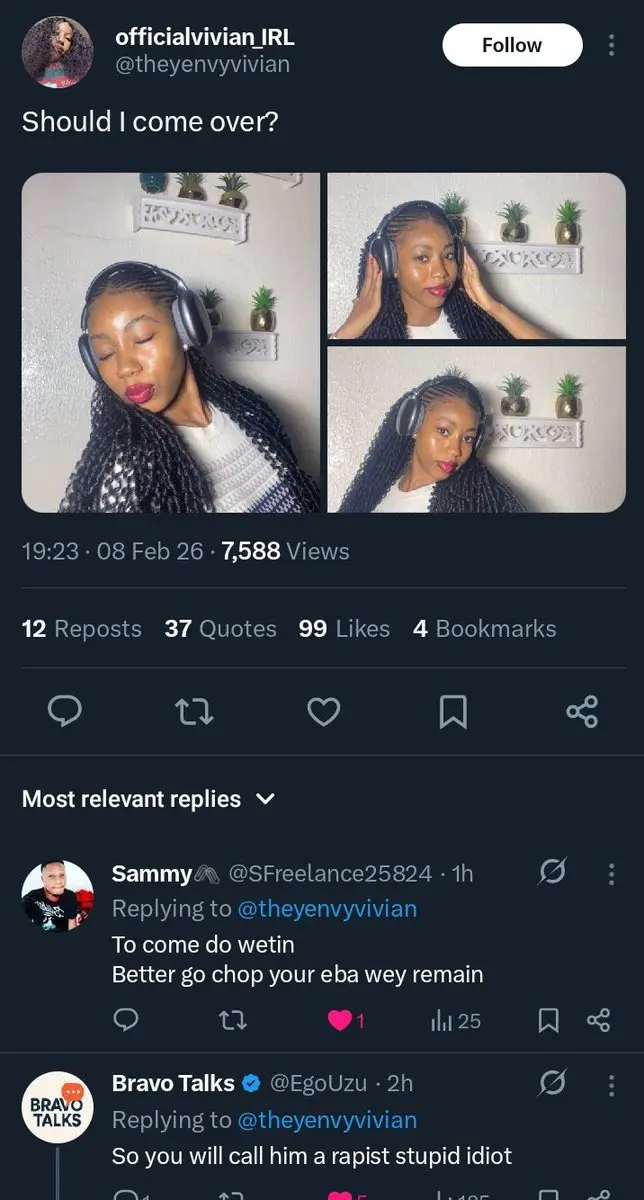Share the main post via share icon
This screenshot has width=644, height=1200.
click(x=582, y=711)
